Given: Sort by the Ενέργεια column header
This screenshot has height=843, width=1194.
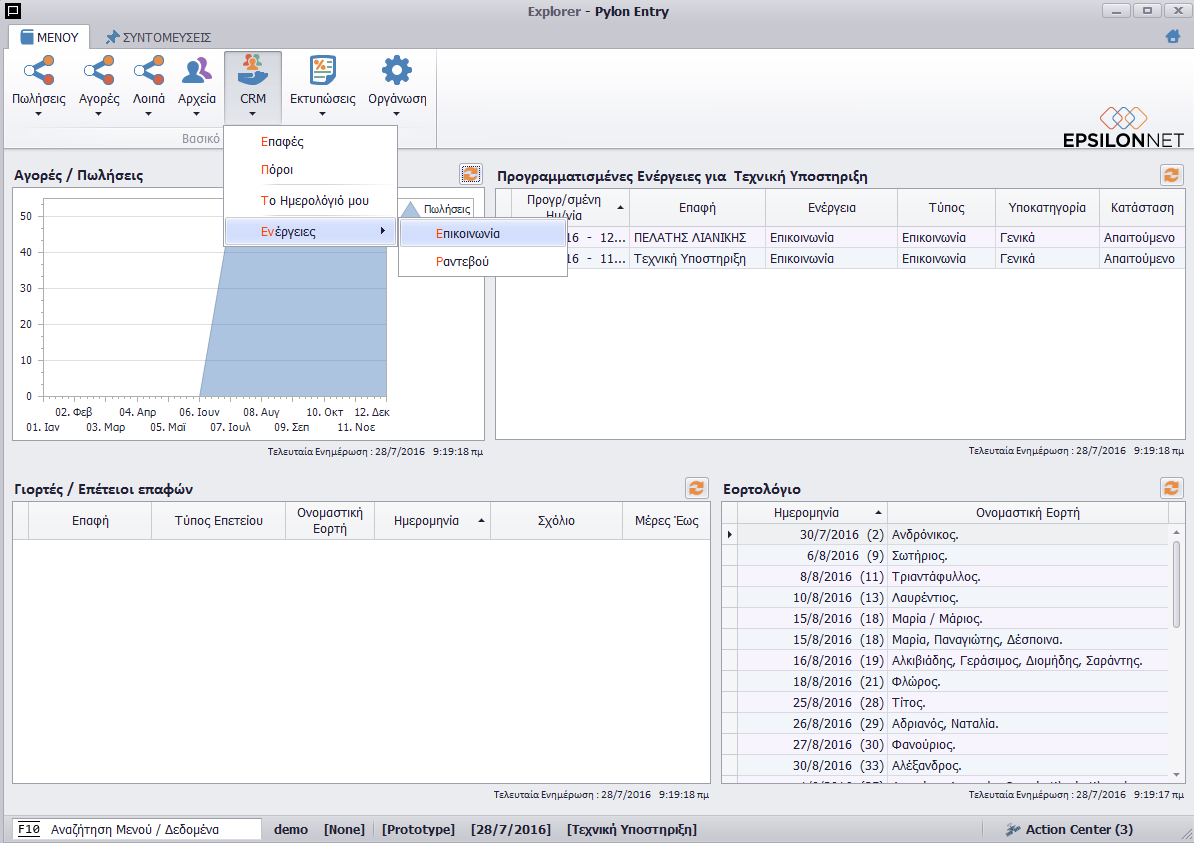Looking at the screenshot, I should point(831,208).
